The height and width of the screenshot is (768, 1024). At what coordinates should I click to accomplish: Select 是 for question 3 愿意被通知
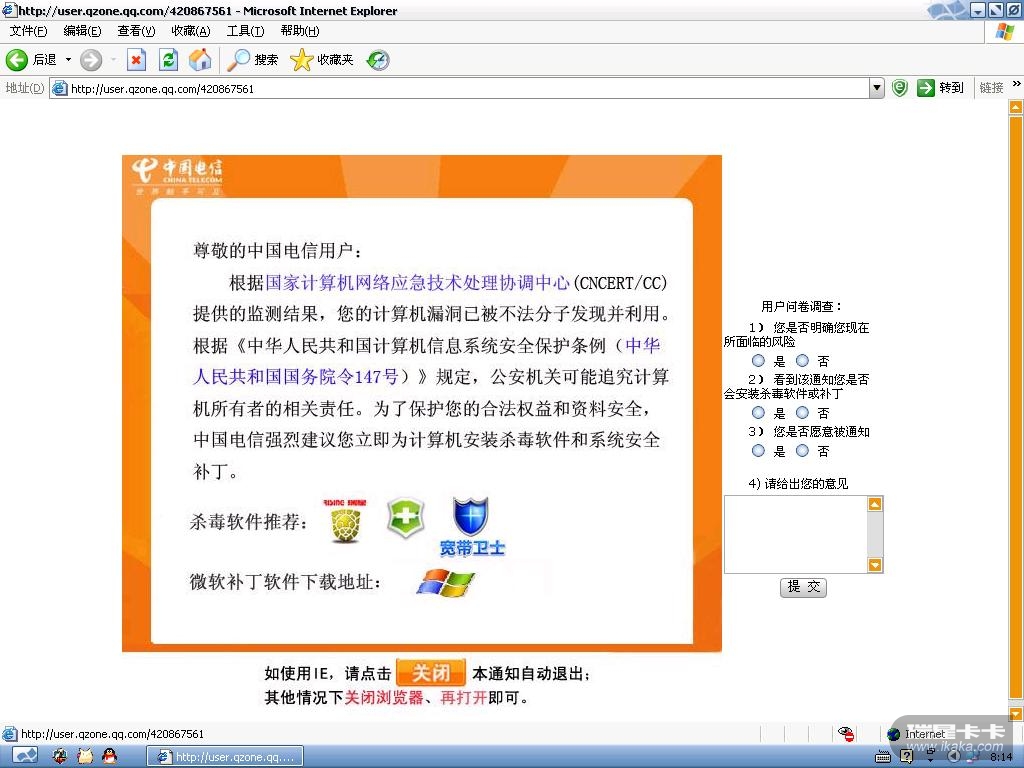pyautogui.click(x=758, y=451)
